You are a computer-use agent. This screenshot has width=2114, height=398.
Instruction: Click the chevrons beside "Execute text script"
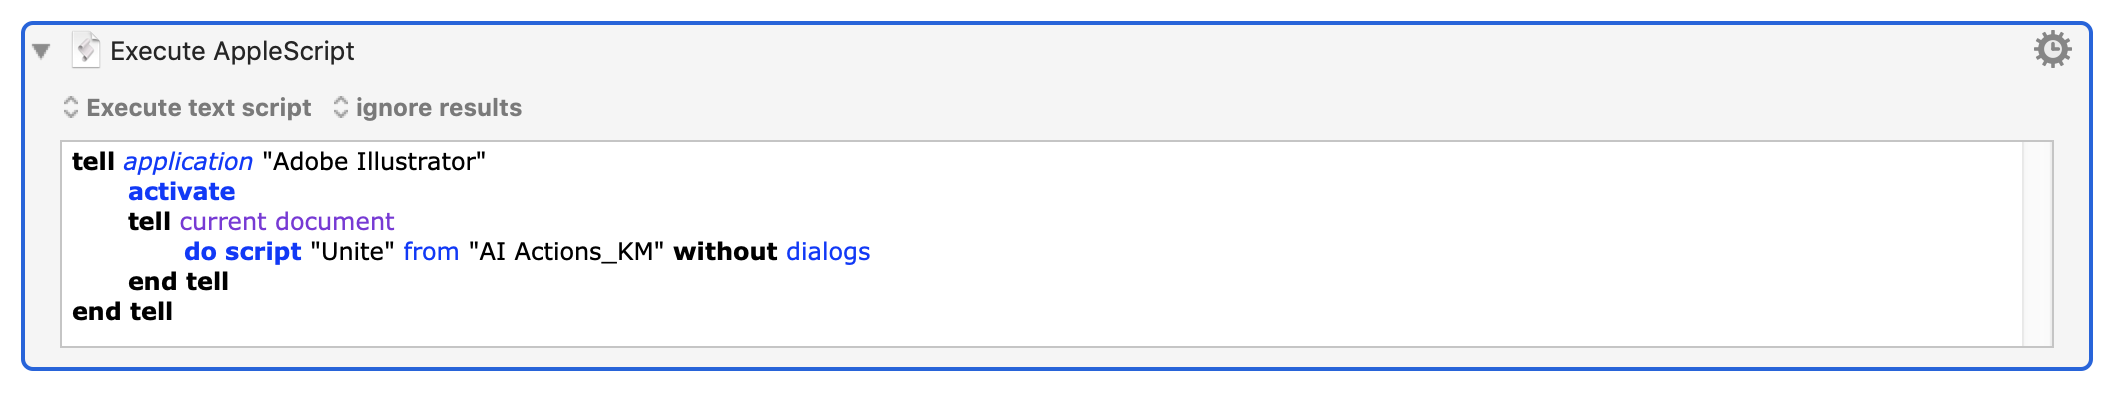71,107
